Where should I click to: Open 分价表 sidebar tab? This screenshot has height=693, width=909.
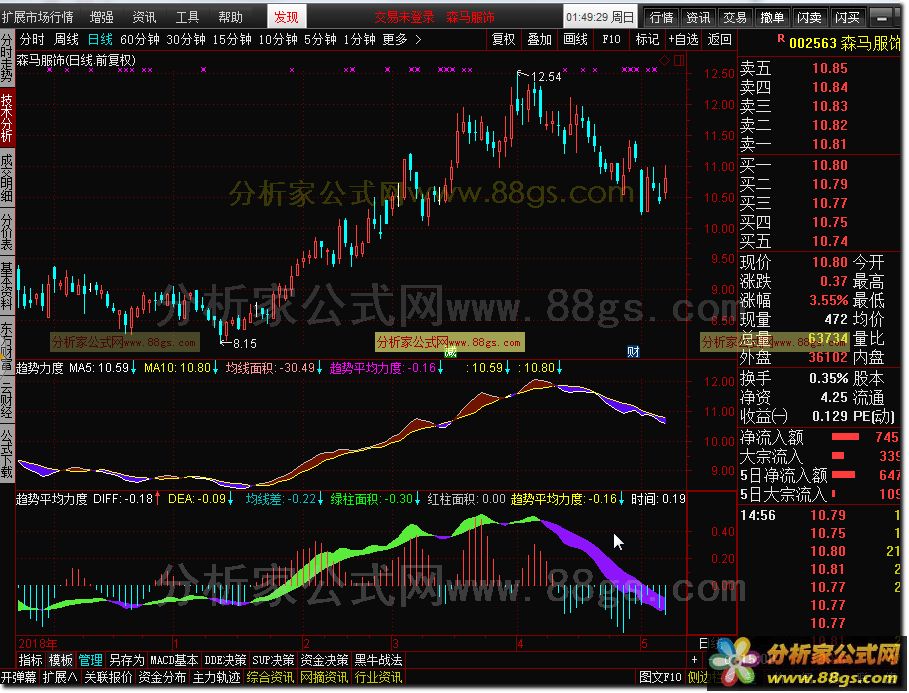click(6, 232)
